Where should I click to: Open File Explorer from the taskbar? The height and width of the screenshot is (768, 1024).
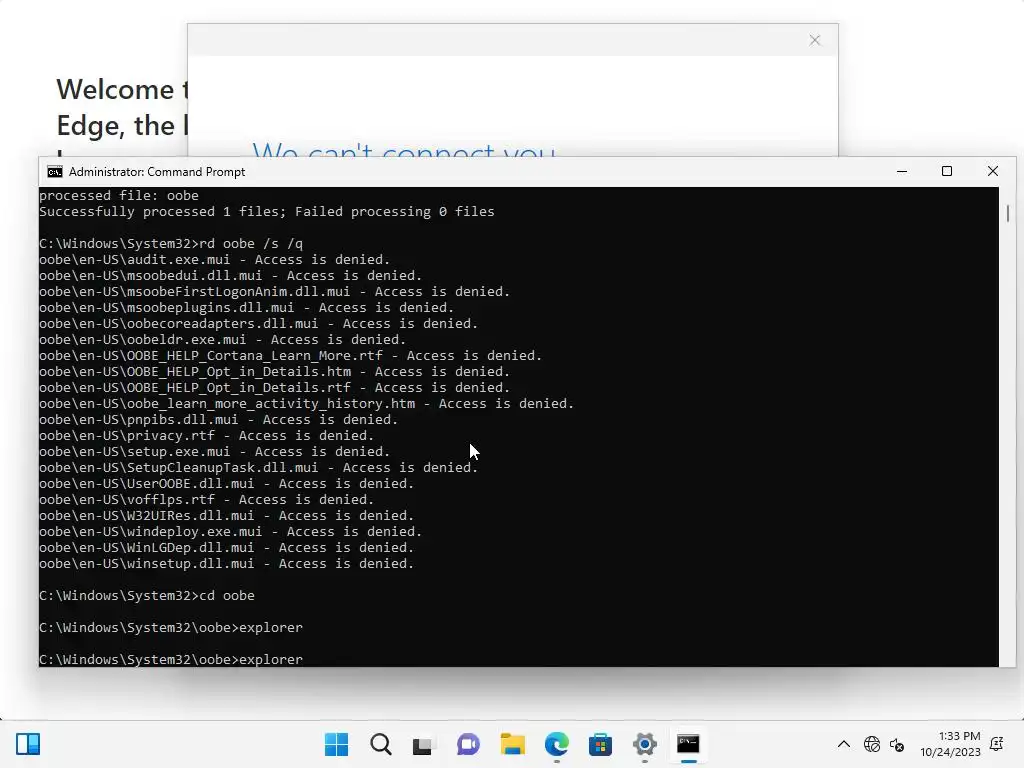point(513,744)
